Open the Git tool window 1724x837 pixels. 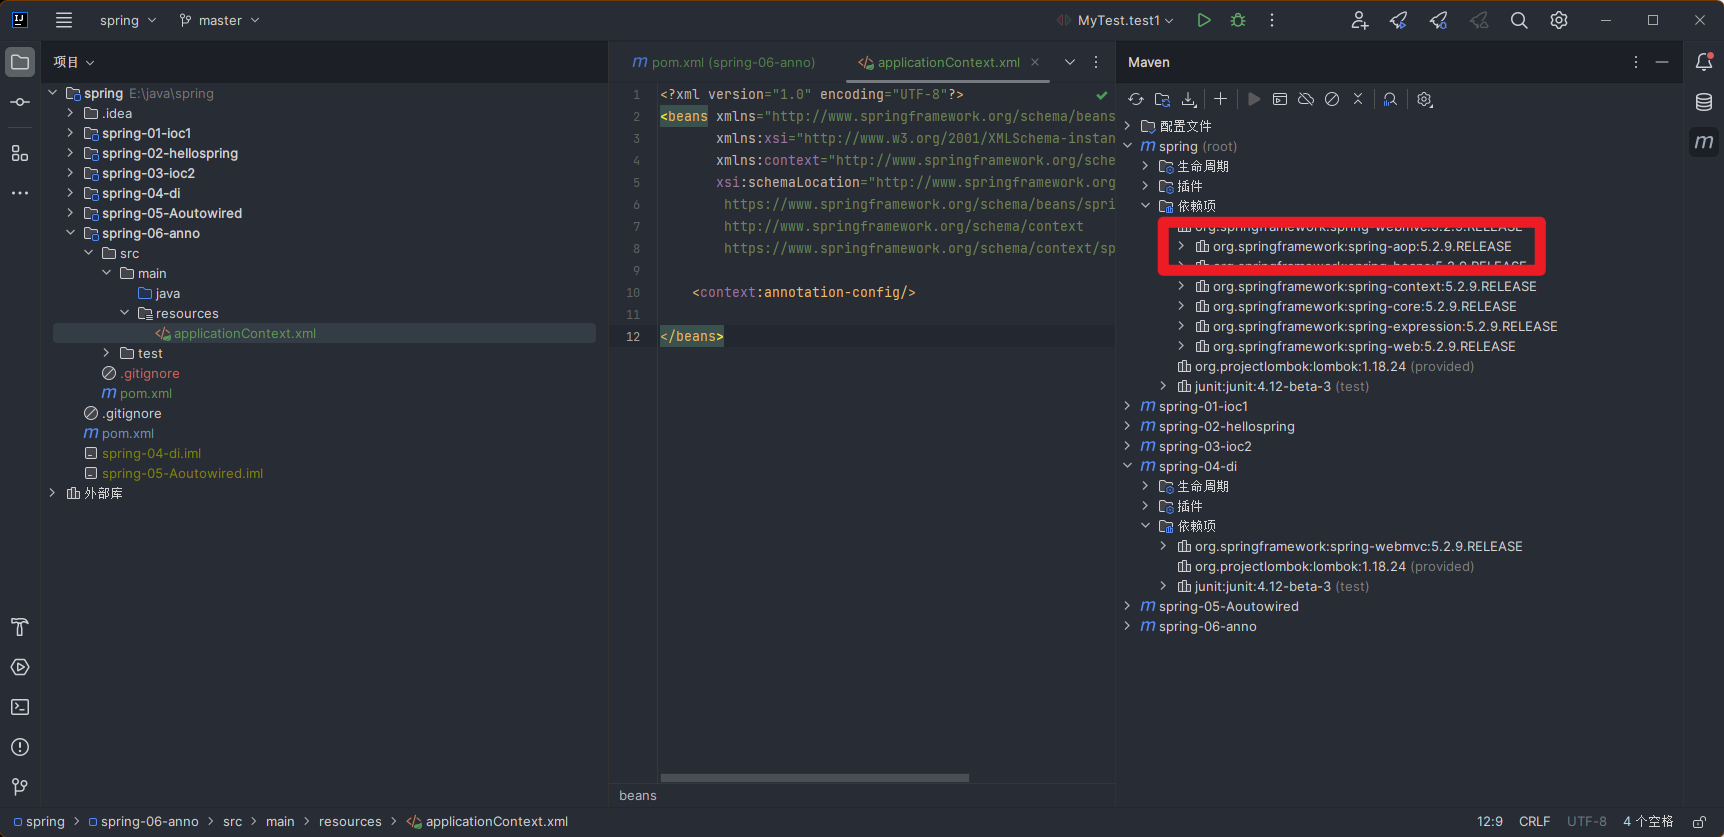pyautogui.click(x=20, y=787)
